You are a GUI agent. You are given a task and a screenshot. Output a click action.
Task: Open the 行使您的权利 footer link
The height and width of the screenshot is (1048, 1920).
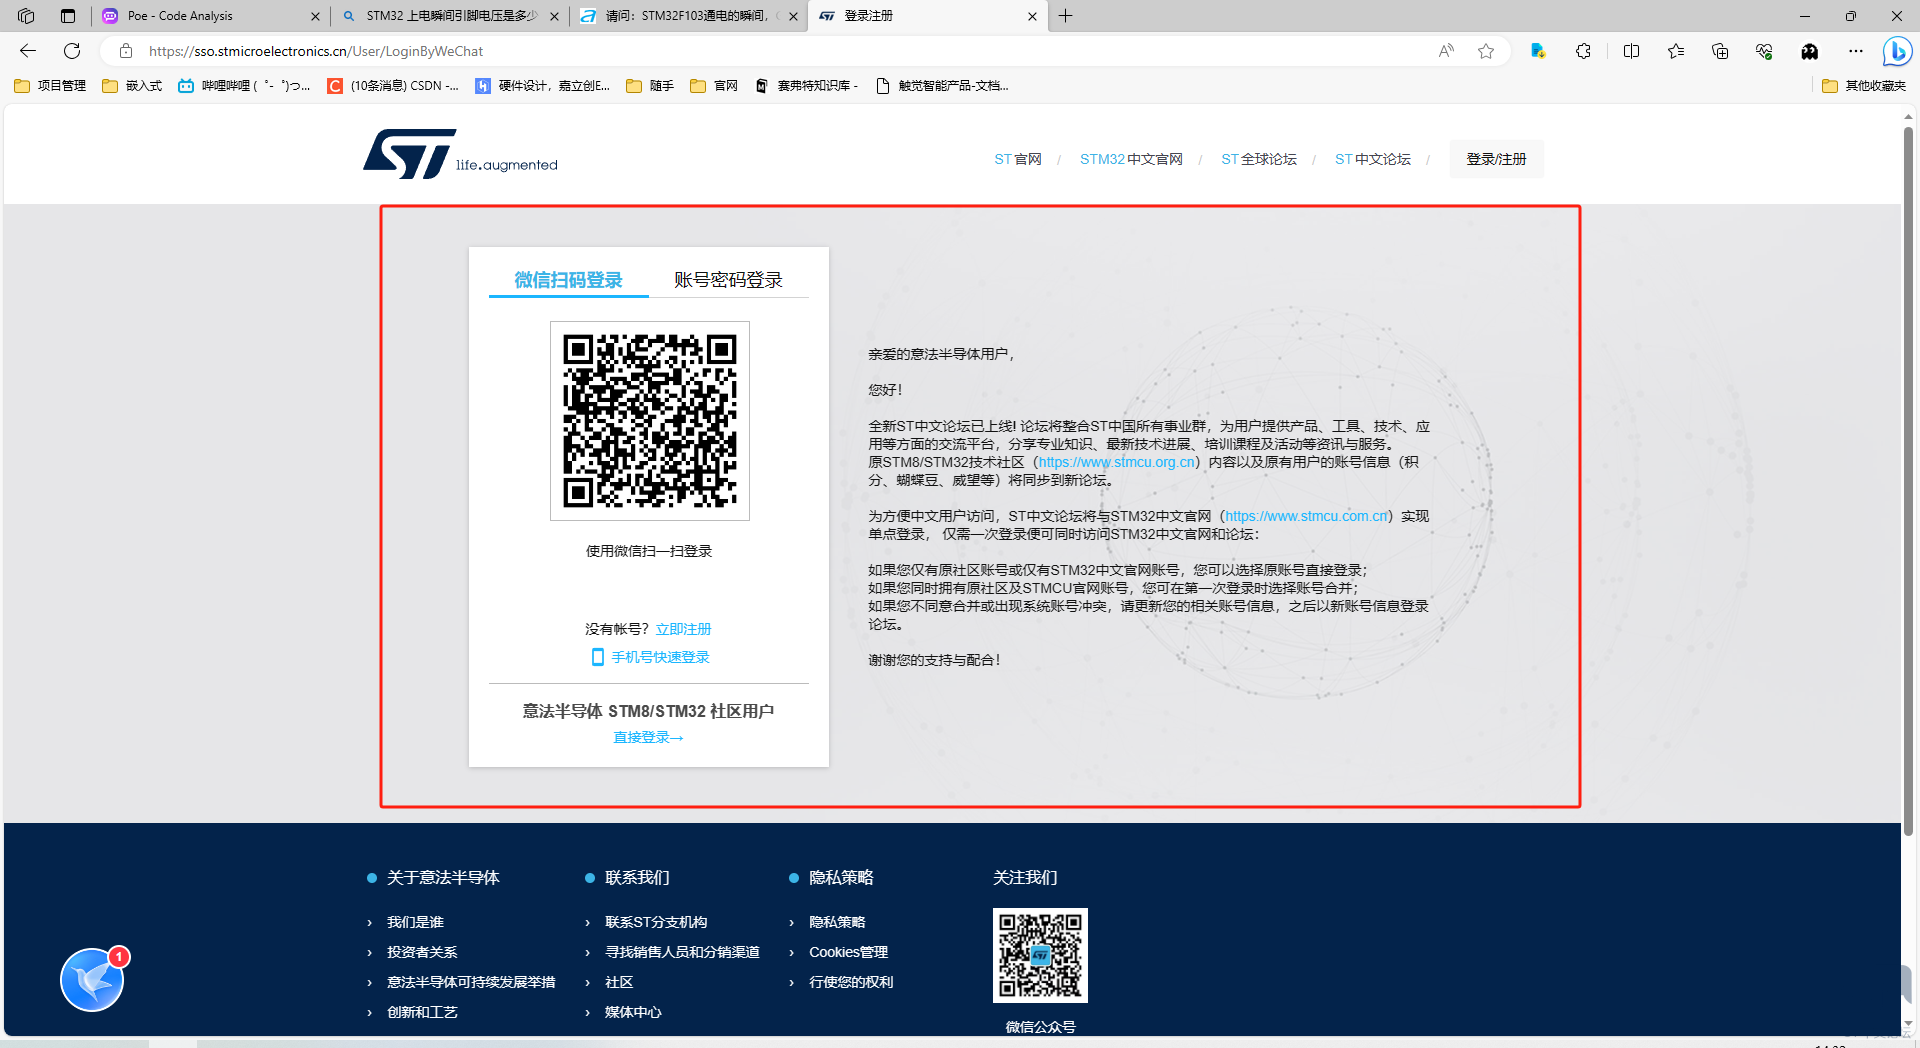click(x=851, y=982)
